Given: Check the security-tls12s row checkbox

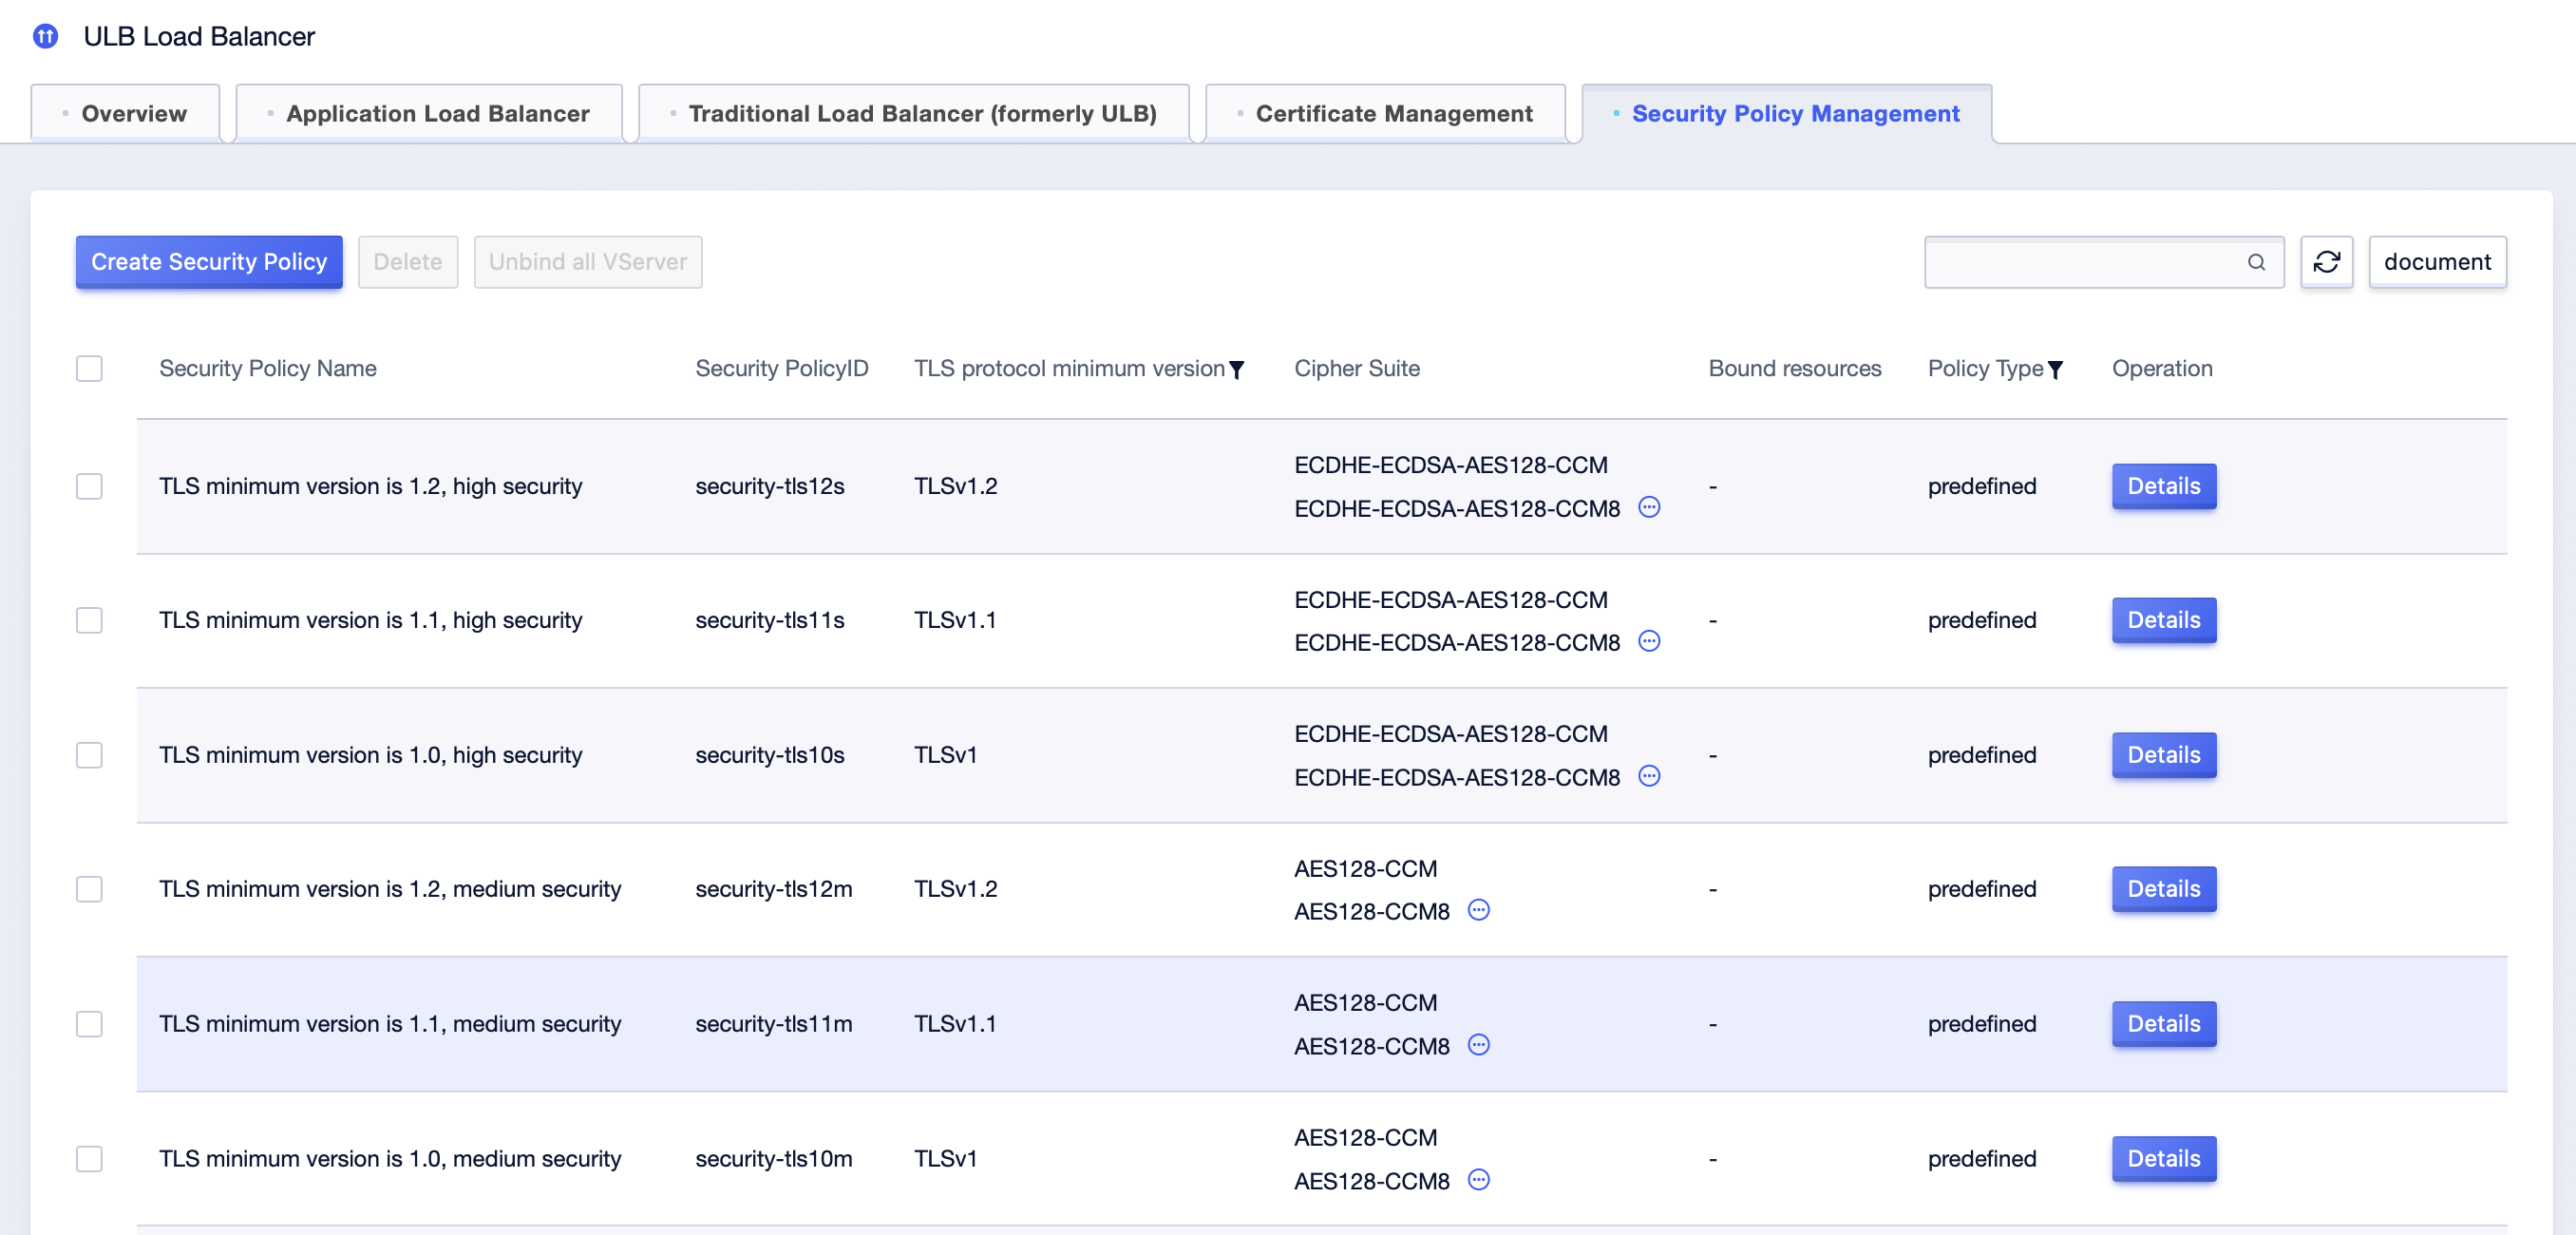Looking at the screenshot, I should tap(89, 486).
